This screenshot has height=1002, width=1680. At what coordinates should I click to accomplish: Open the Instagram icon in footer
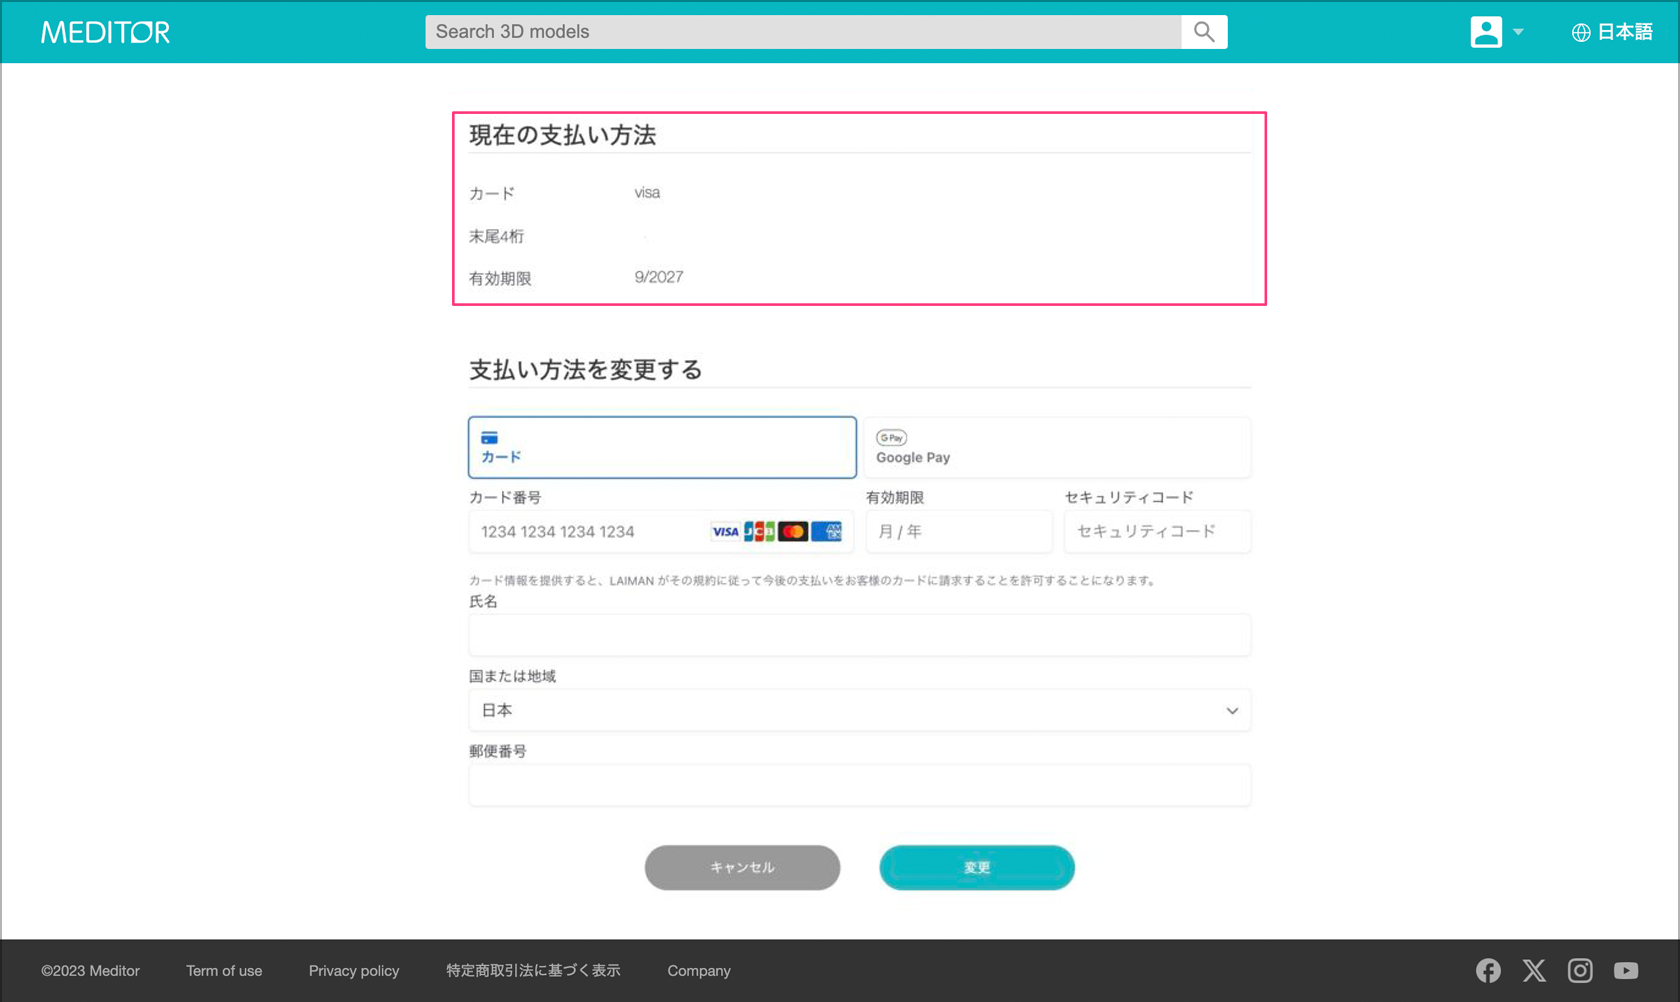click(1580, 970)
